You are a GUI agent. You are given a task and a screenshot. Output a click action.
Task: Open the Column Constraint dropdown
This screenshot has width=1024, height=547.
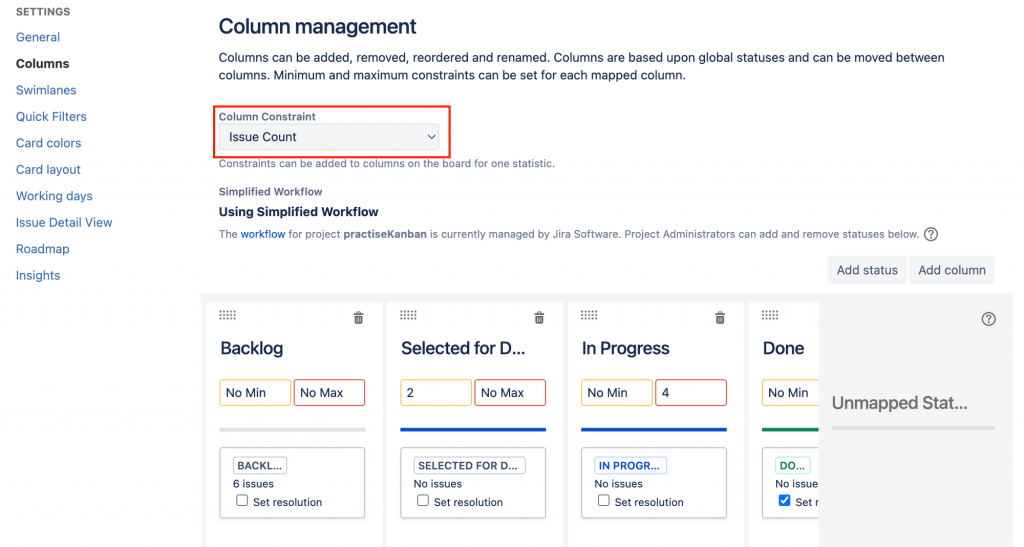[331, 137]
